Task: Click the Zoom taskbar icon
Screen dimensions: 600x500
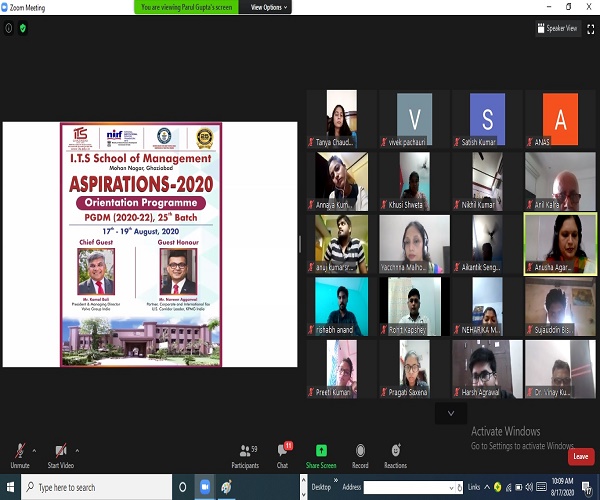Action: coord(205,487)
